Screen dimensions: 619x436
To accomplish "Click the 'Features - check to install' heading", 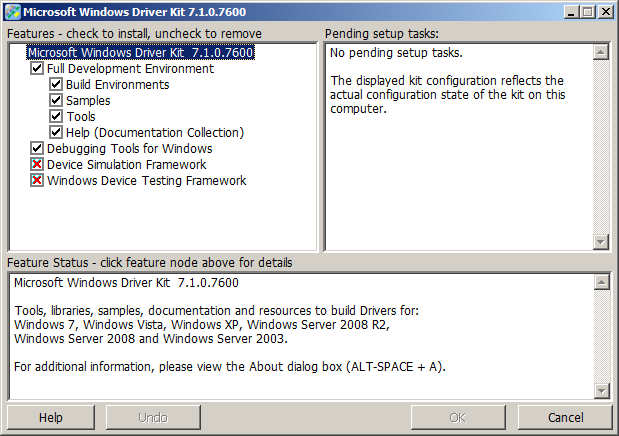I will [x=134, y=34].
